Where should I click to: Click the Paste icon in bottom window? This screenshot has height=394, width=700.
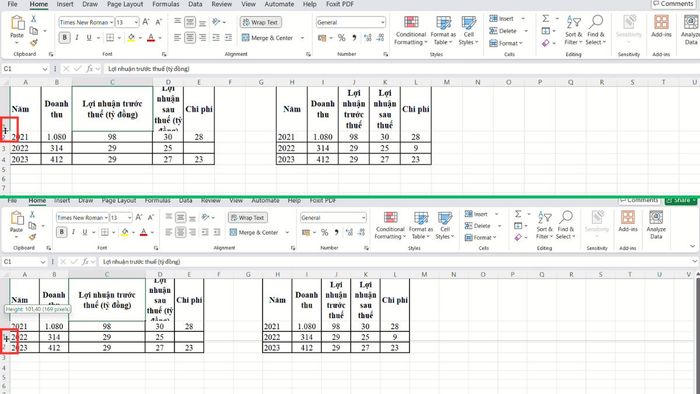pos(17,218)
